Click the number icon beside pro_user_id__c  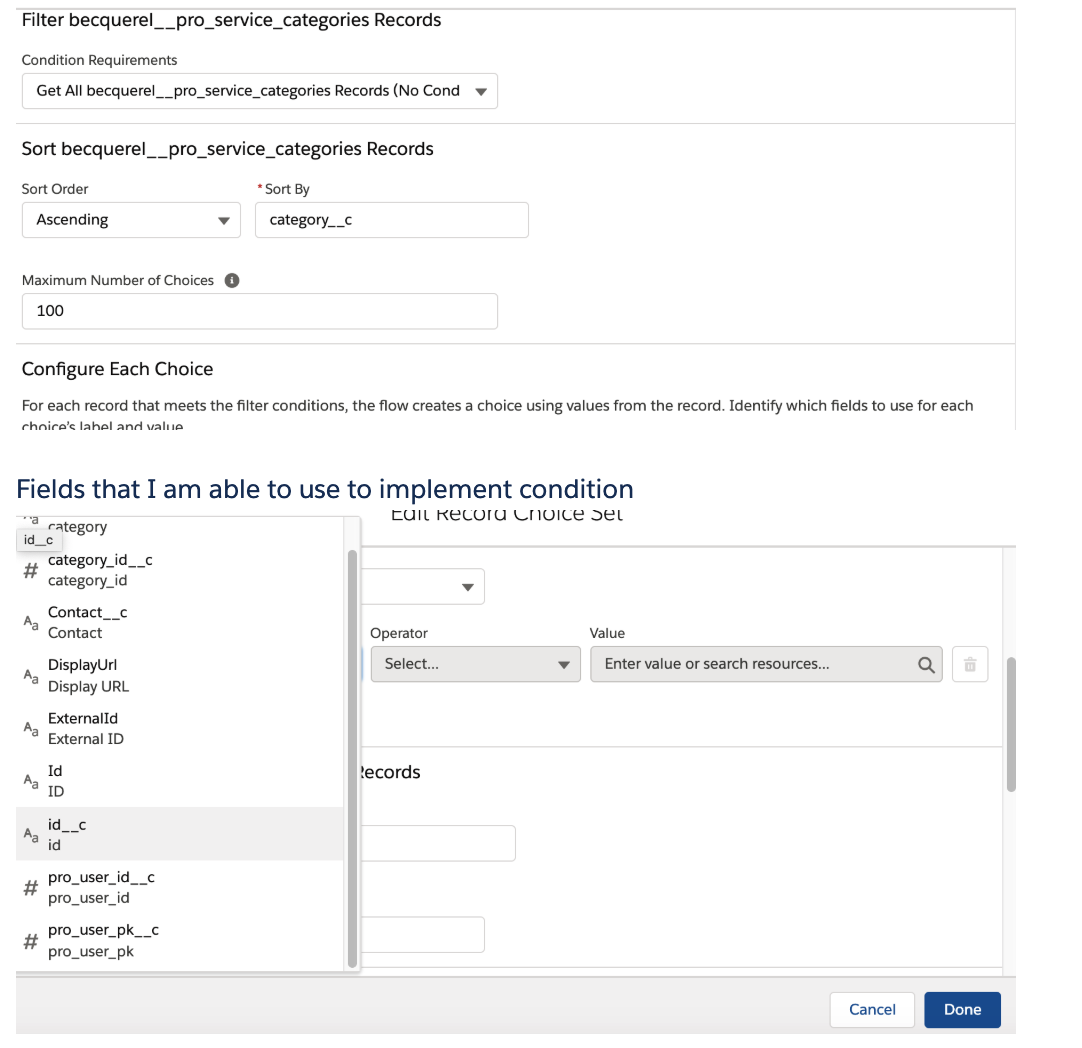31,887
